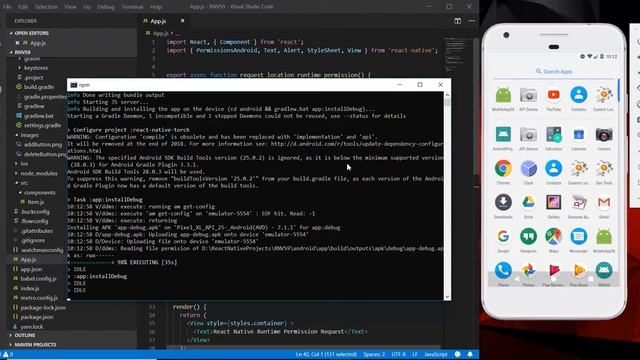The image size is (640, 360).
Task: Open Dev Tools app in the emulator
Action: pyautogui.click(x=604, y=168)
